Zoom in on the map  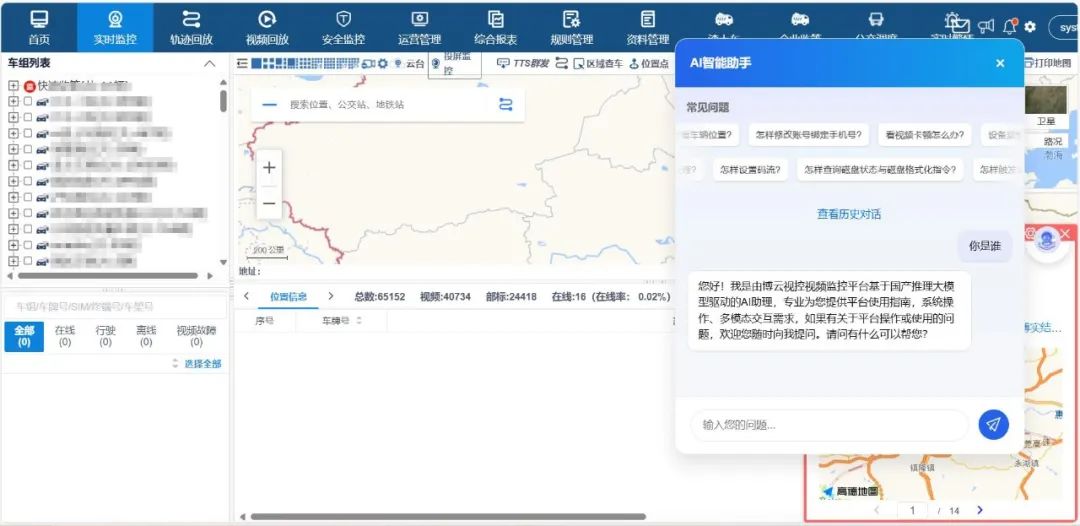(x=269, y=168)
